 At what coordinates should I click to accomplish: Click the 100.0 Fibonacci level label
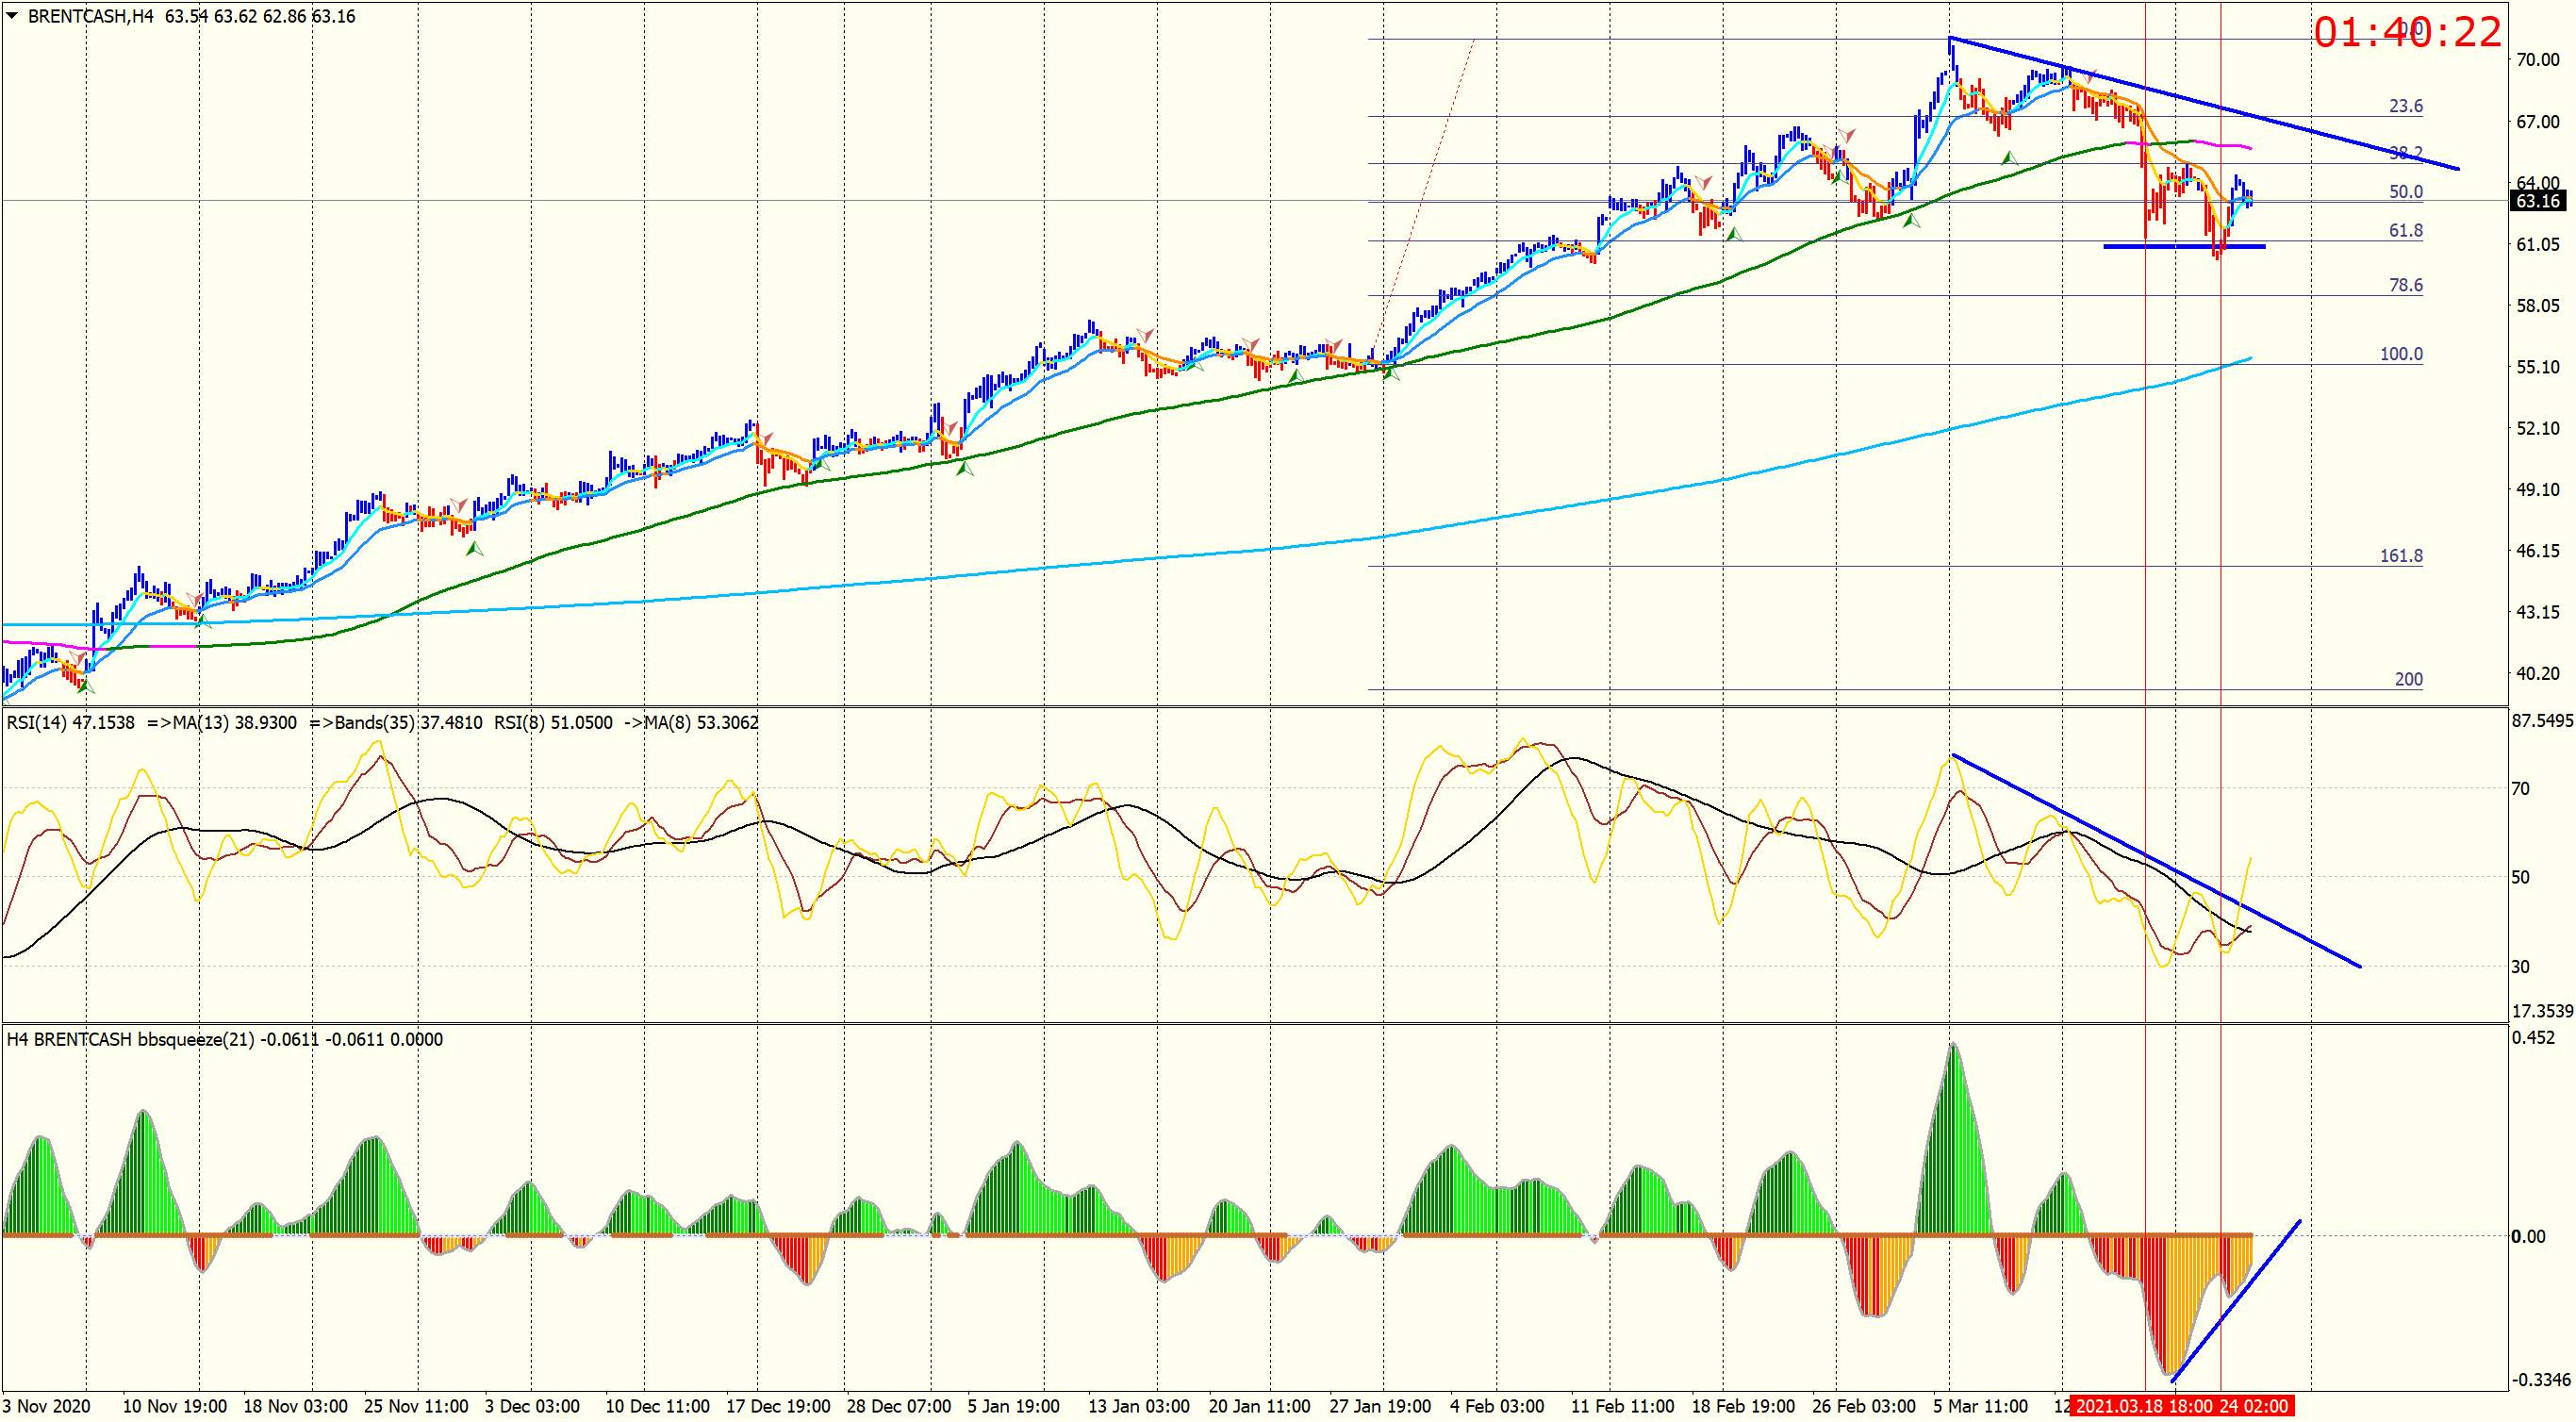pos(2400,354)
